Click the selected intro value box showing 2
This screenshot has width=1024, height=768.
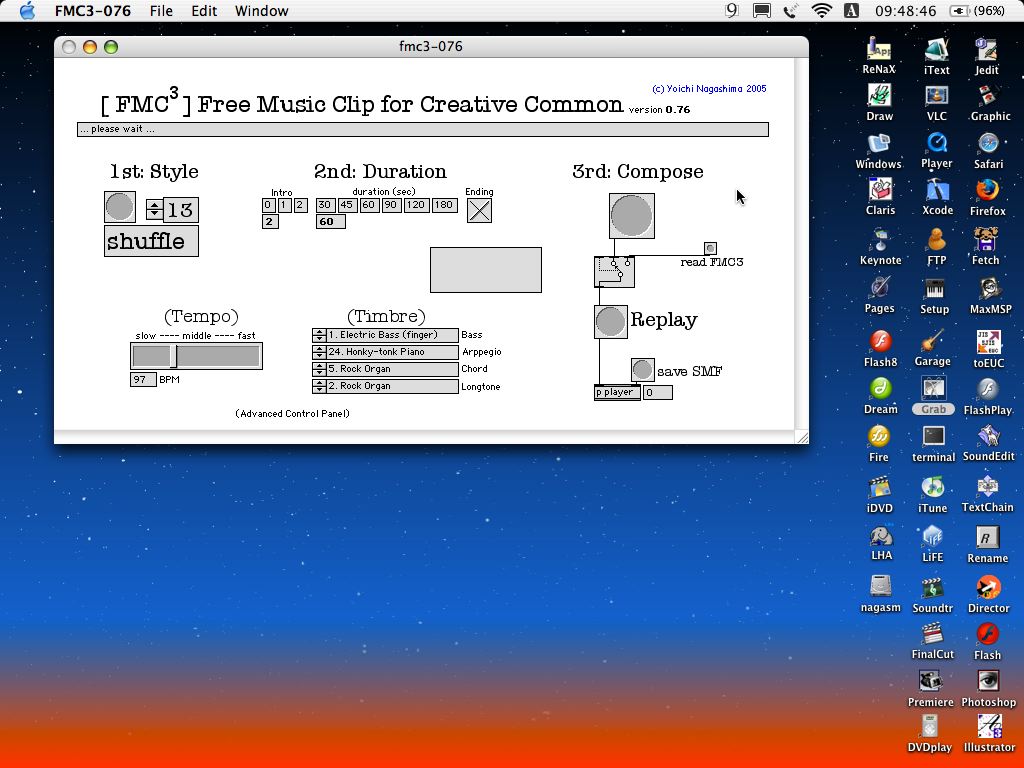pyautogui.click(x=270, y=221)
